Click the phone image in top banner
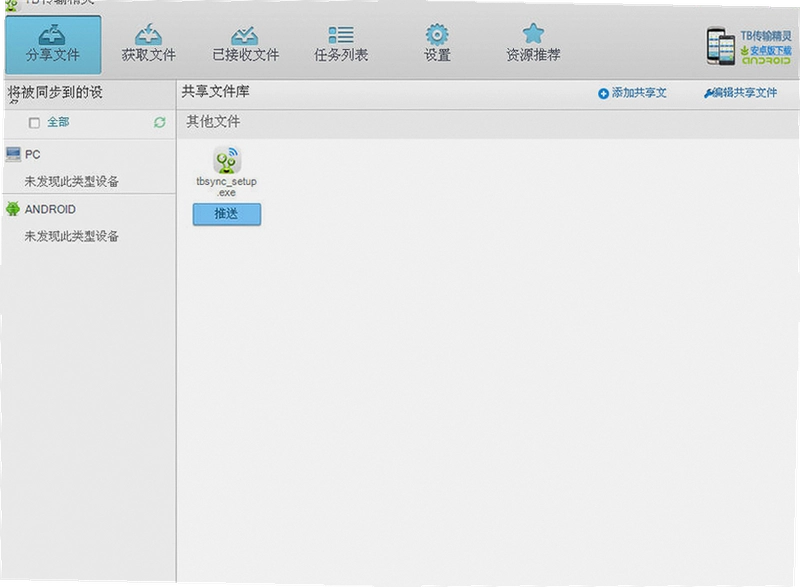The width and height of the screenshot is (800, 587). [x=721, y=46]
